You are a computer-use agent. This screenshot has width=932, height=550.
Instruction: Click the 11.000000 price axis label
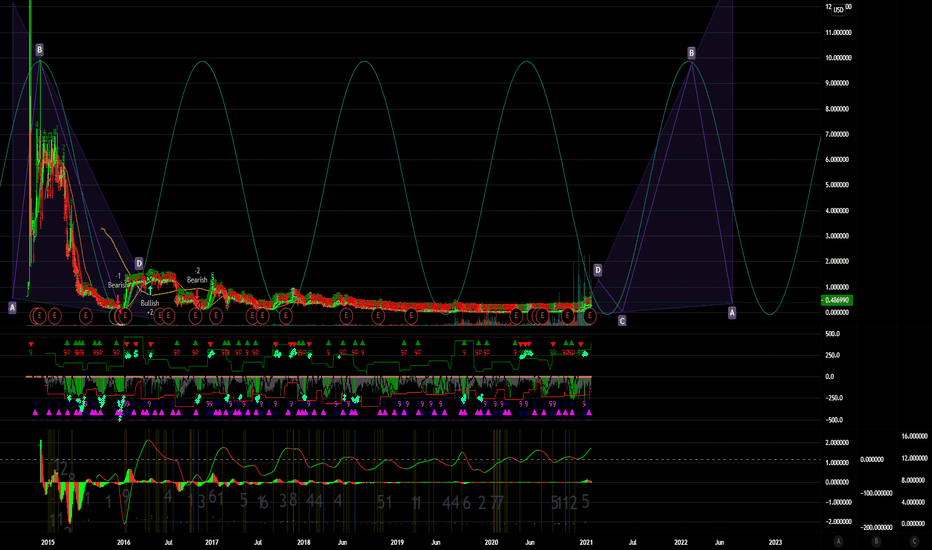click(839, 33)
